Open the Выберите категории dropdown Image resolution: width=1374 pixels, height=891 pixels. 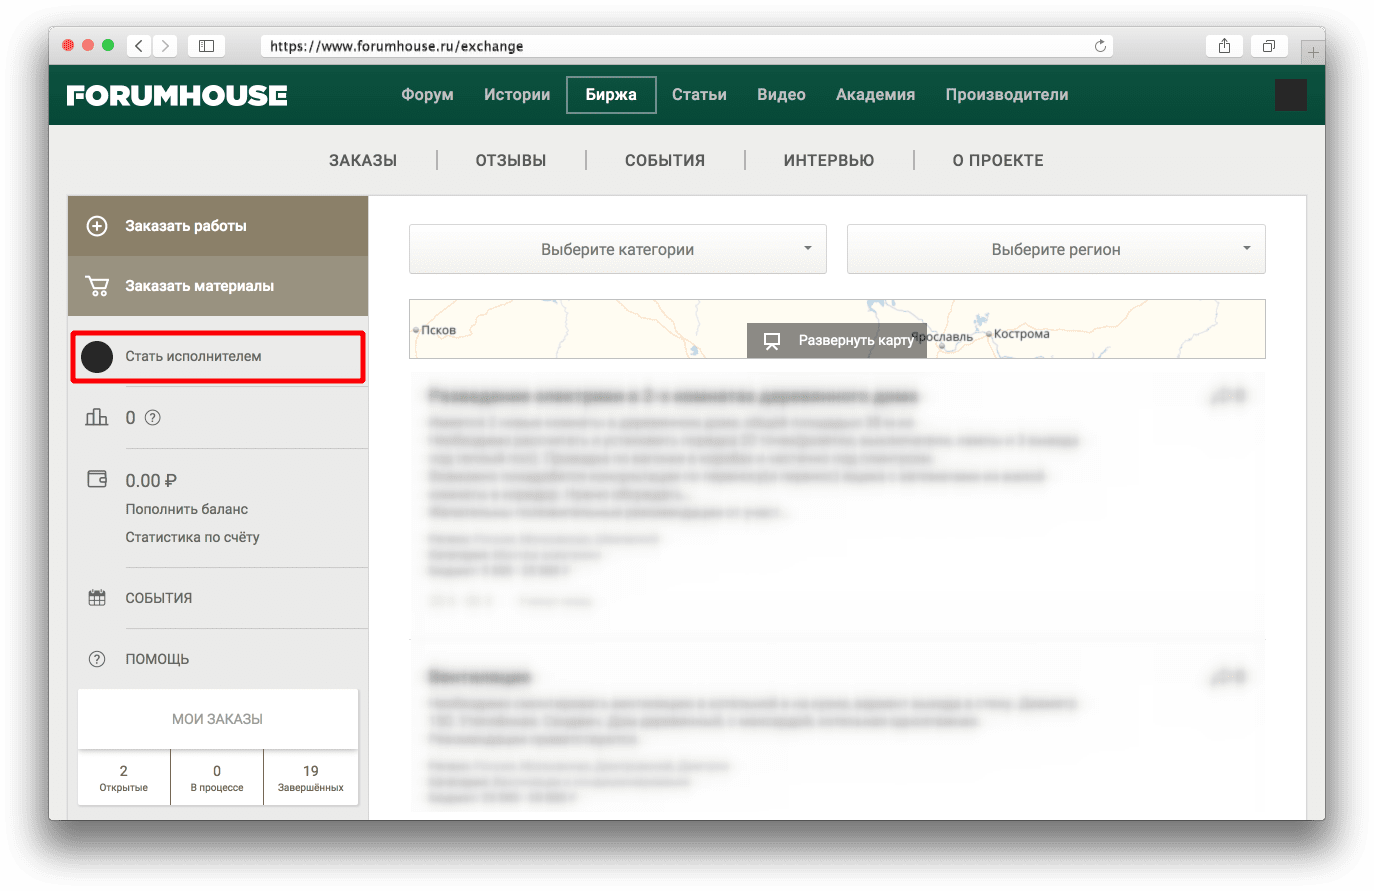618,249
